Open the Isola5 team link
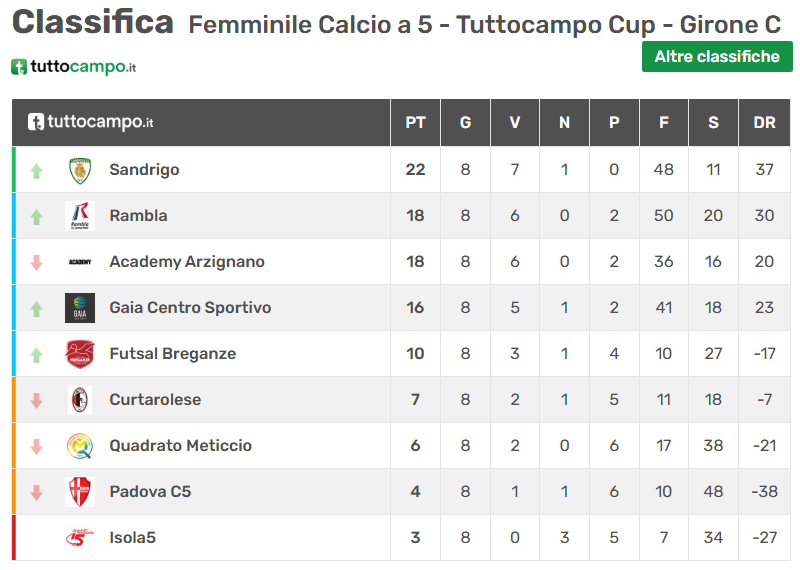Image resolution: width=800 pixels, height=570 pixels. click(x=132, y=538)
